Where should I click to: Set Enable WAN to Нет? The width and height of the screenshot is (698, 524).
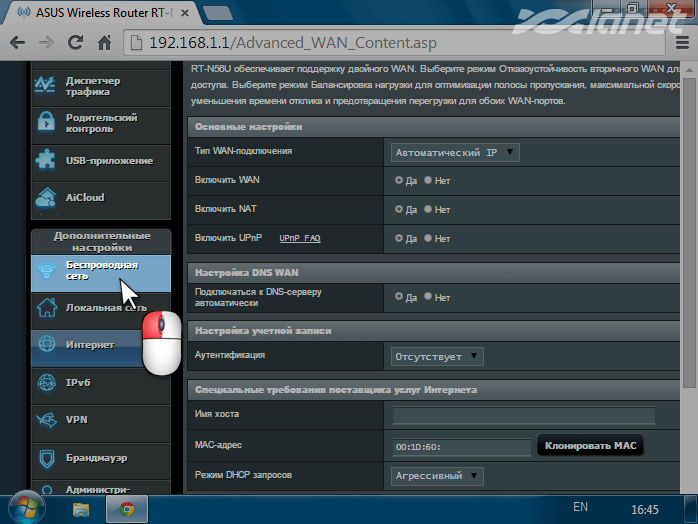click(x=428, y=181)
